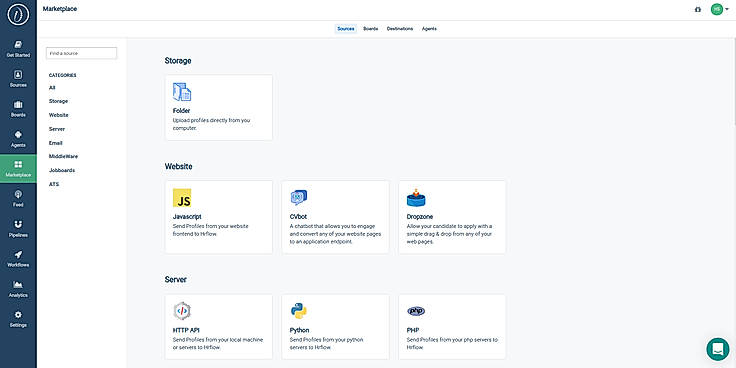Click the Website section heading
736x368 pixels.
click(x=178, y=166)
